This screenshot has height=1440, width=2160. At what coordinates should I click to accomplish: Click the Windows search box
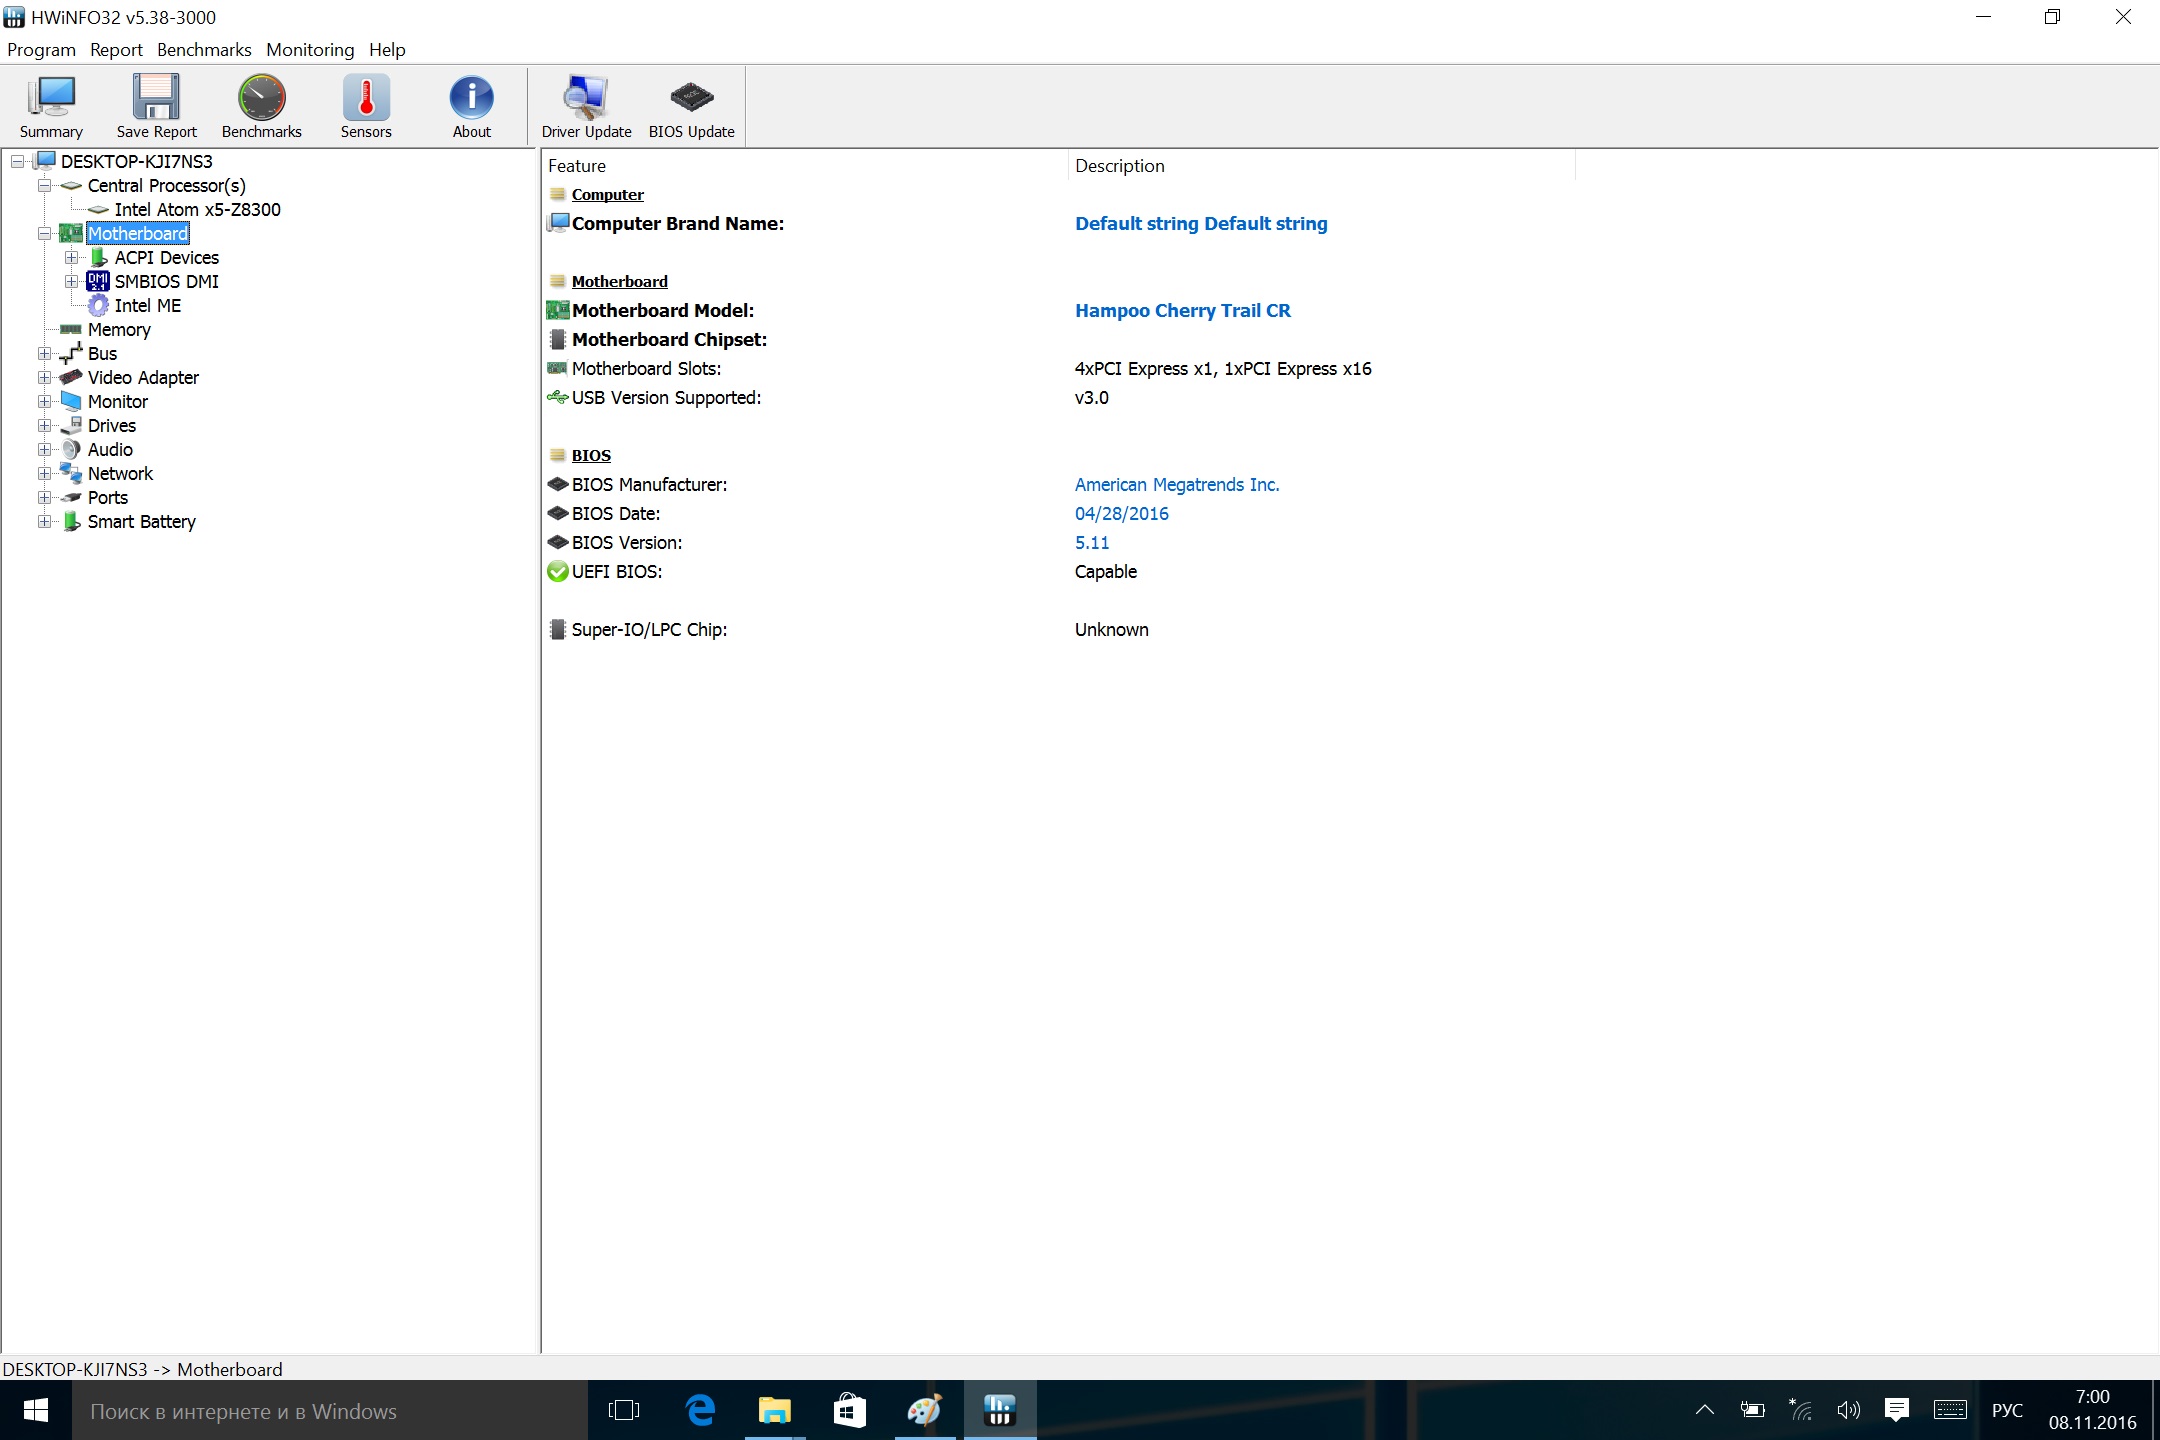point(330,1410)
